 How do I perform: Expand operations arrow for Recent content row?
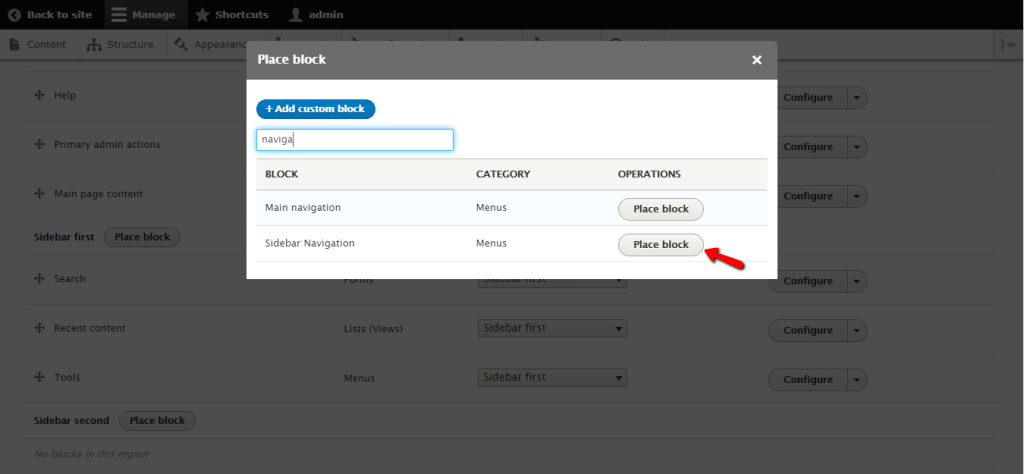coord(857,330)
